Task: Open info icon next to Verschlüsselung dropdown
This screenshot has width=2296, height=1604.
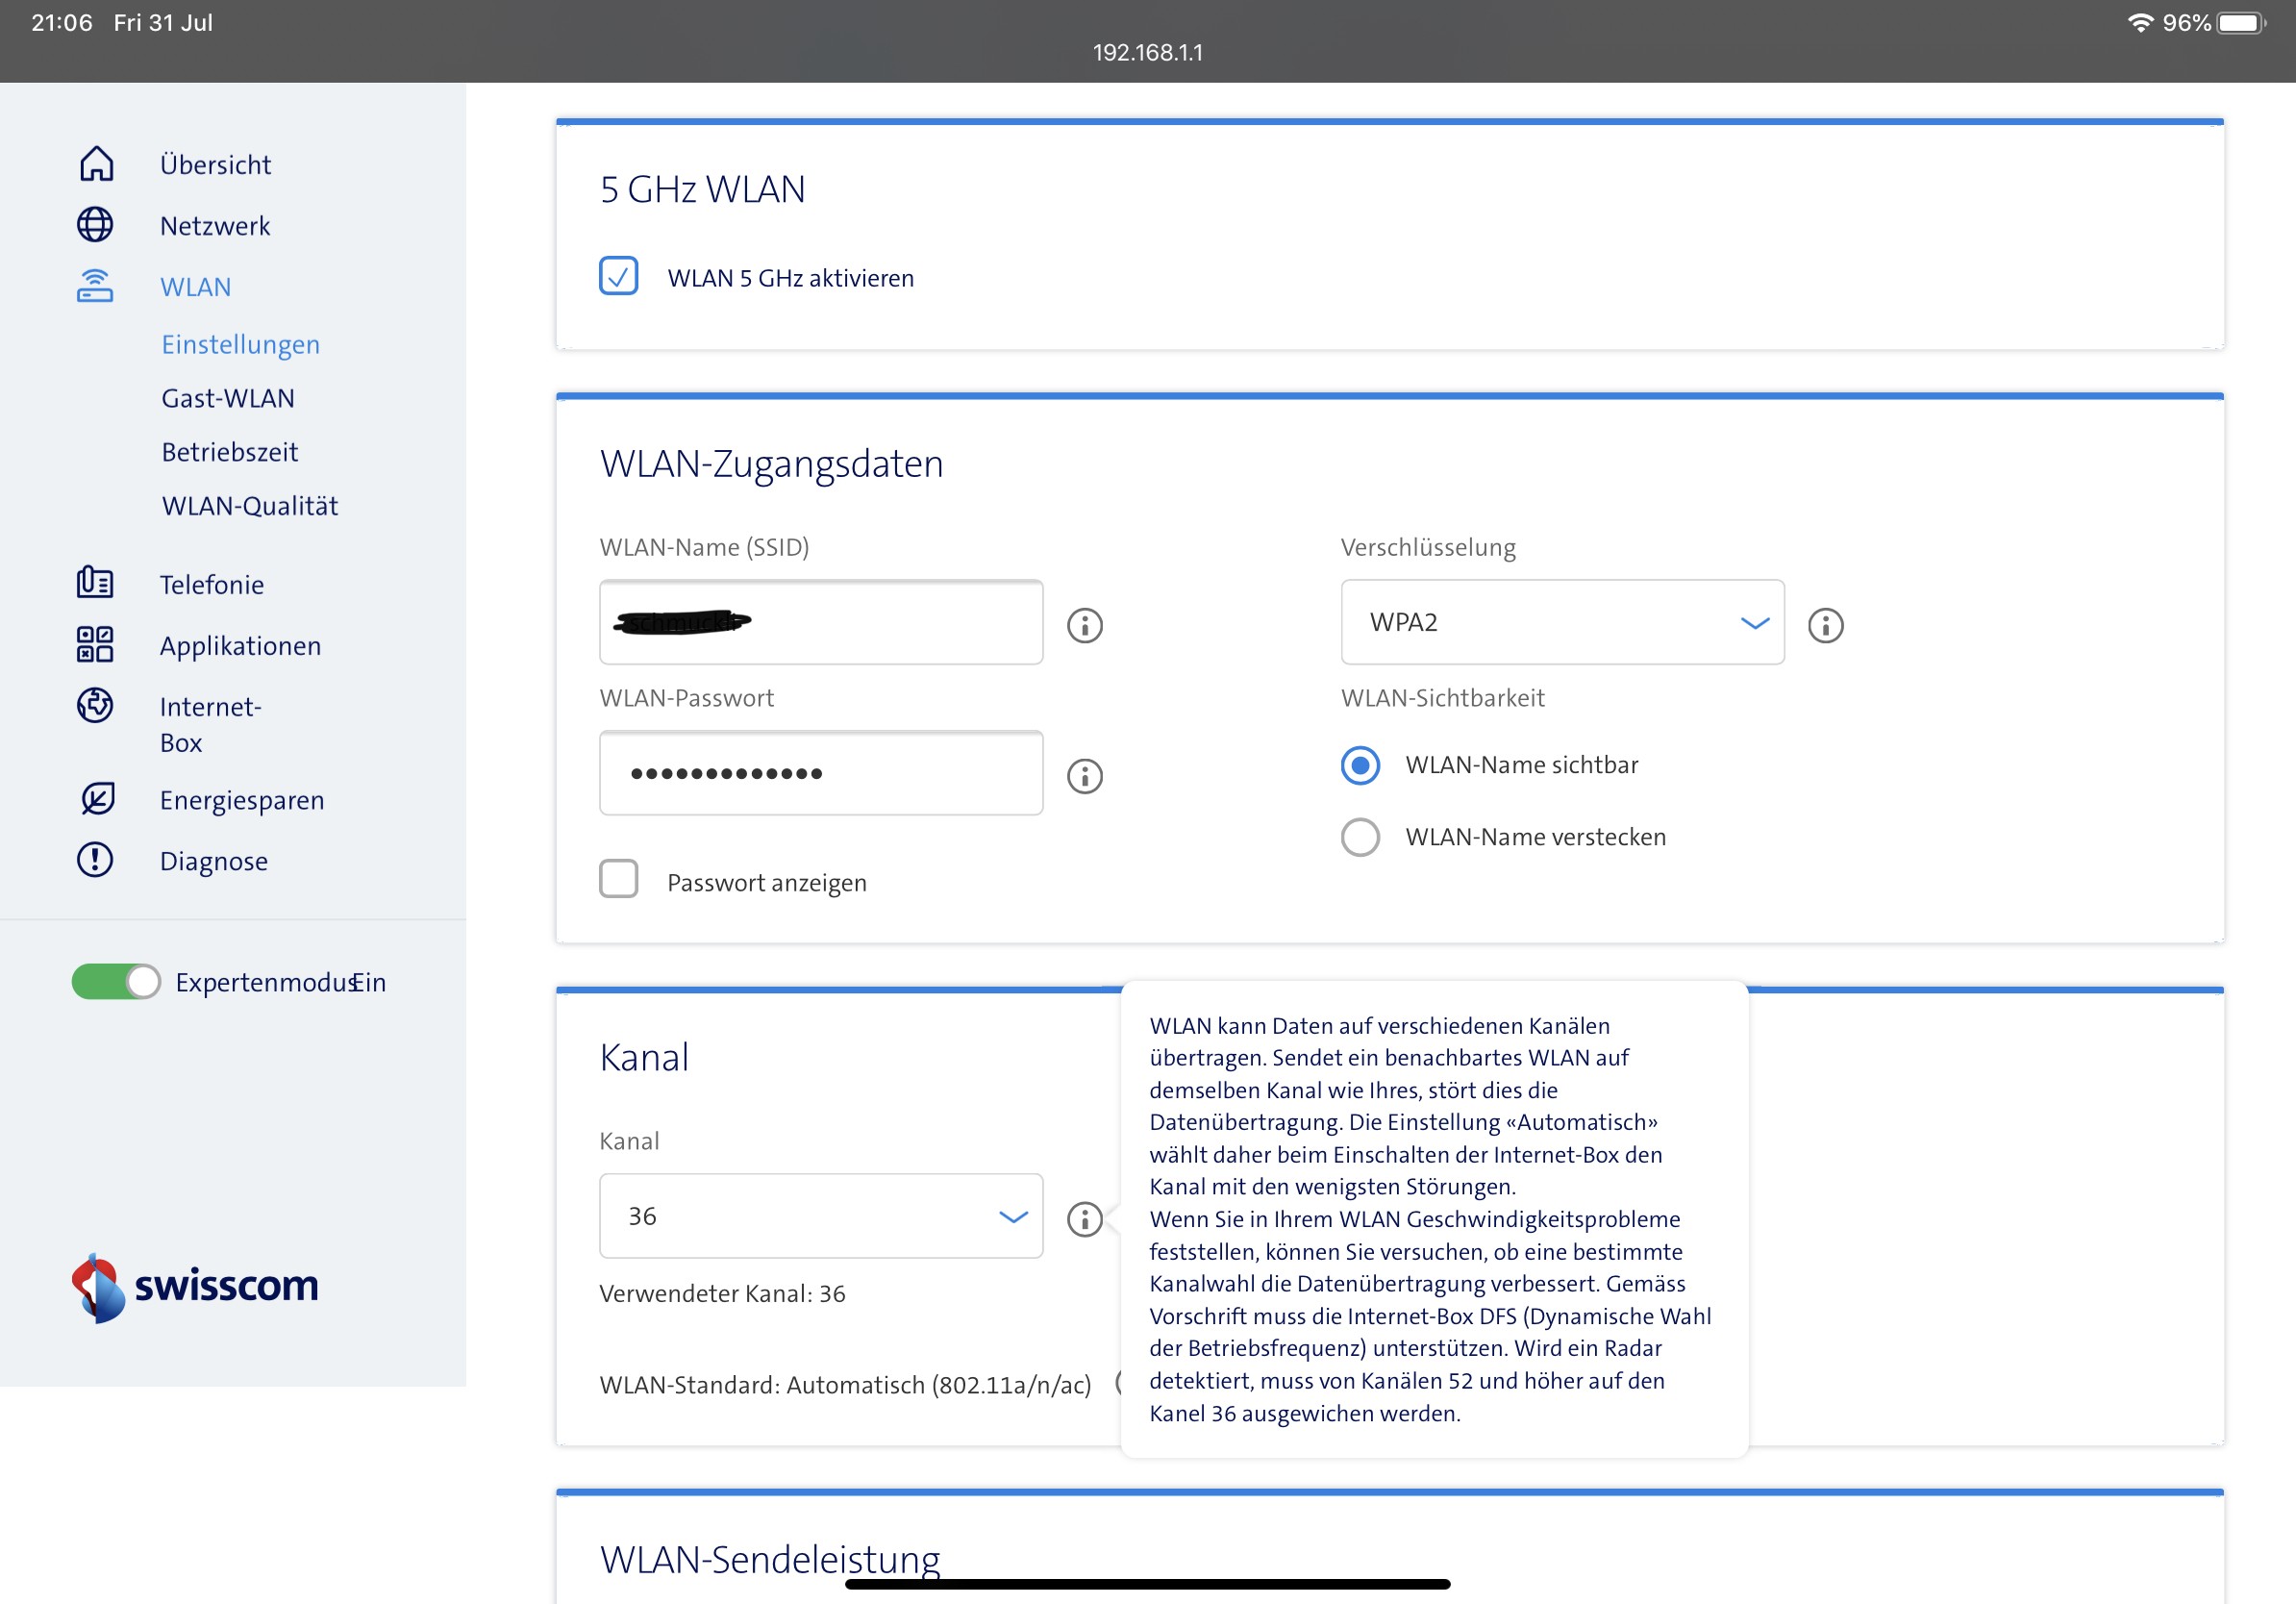Action: pyautogui.click(x=1826, y=625)
